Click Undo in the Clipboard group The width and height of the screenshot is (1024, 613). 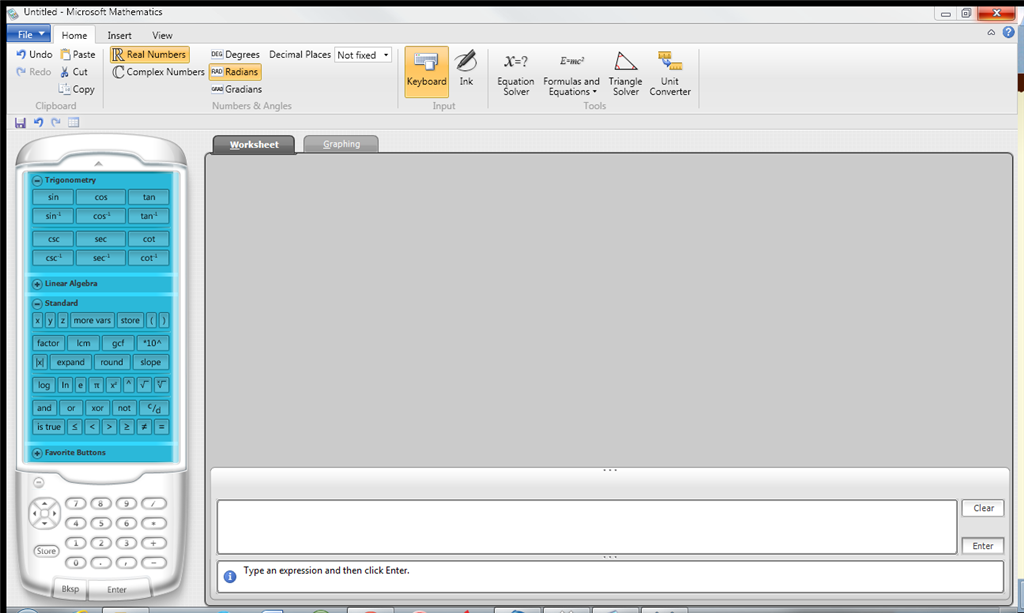34,54
